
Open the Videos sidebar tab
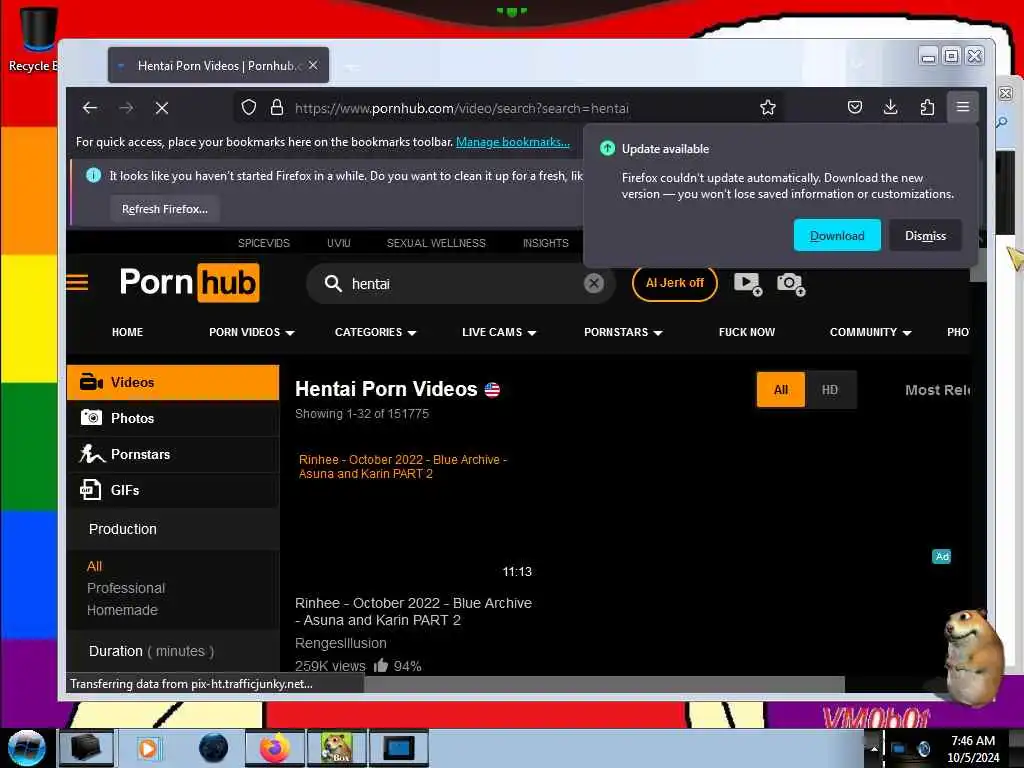tap(173, 382)
